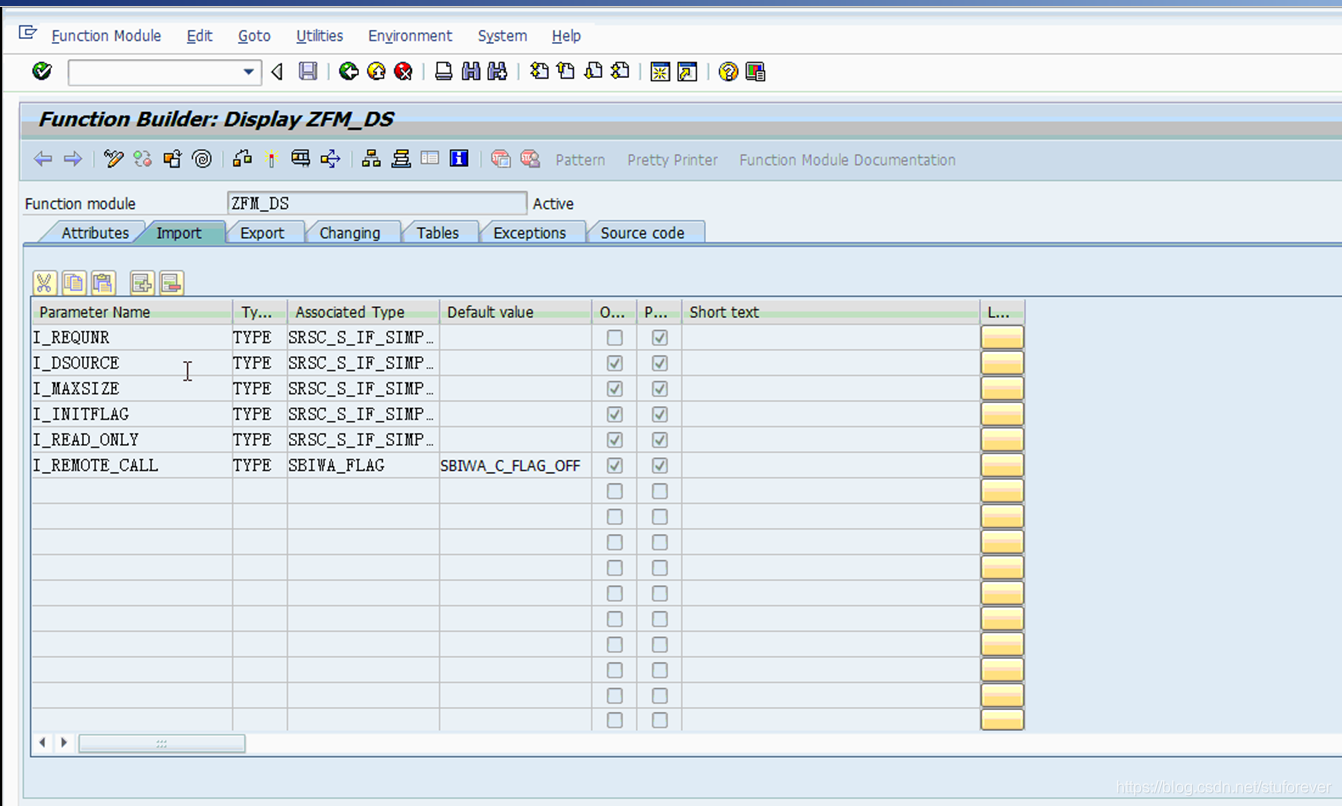Viewport: 1342px width, 806px height.
Task: Click the scroll-left arrow below the table
Action: (42, 743)
